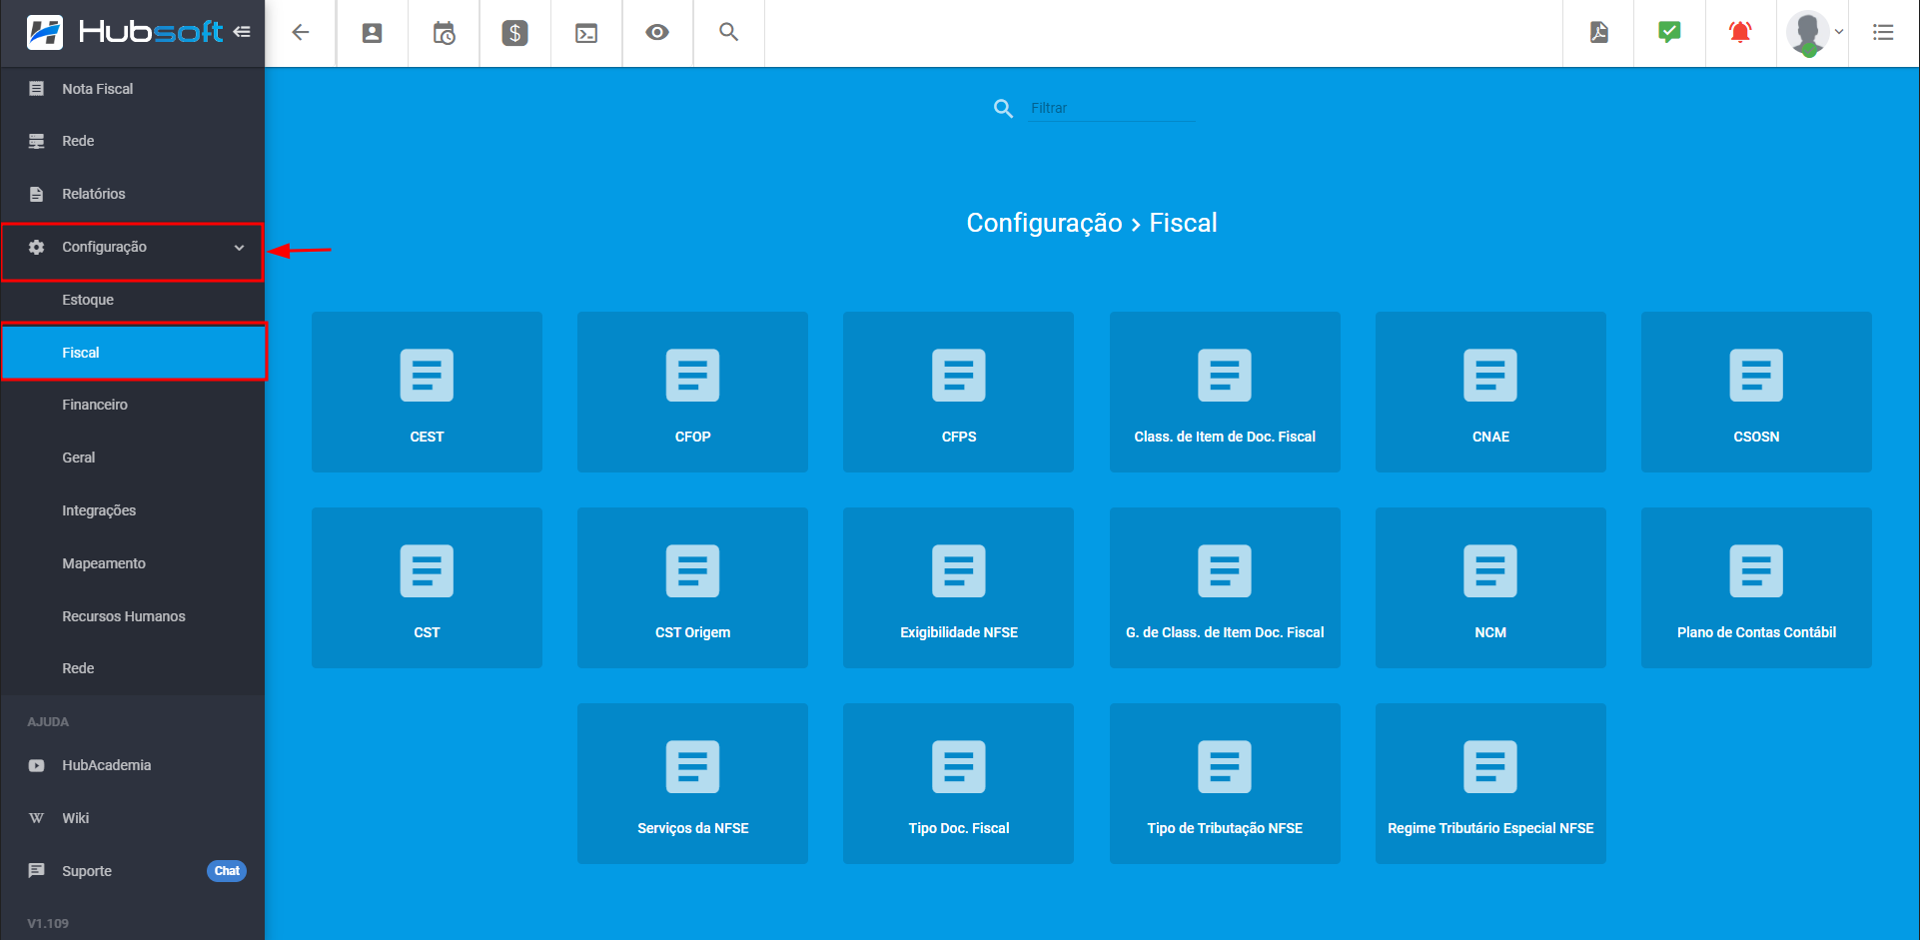Select Estoque under Configuração

132,300
